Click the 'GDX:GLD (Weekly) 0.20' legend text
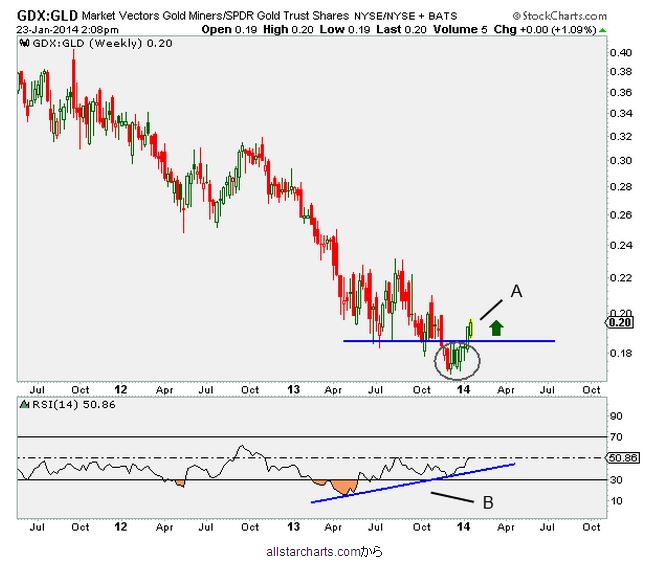This screenshot has height=574, width=653. click(102, 43)
